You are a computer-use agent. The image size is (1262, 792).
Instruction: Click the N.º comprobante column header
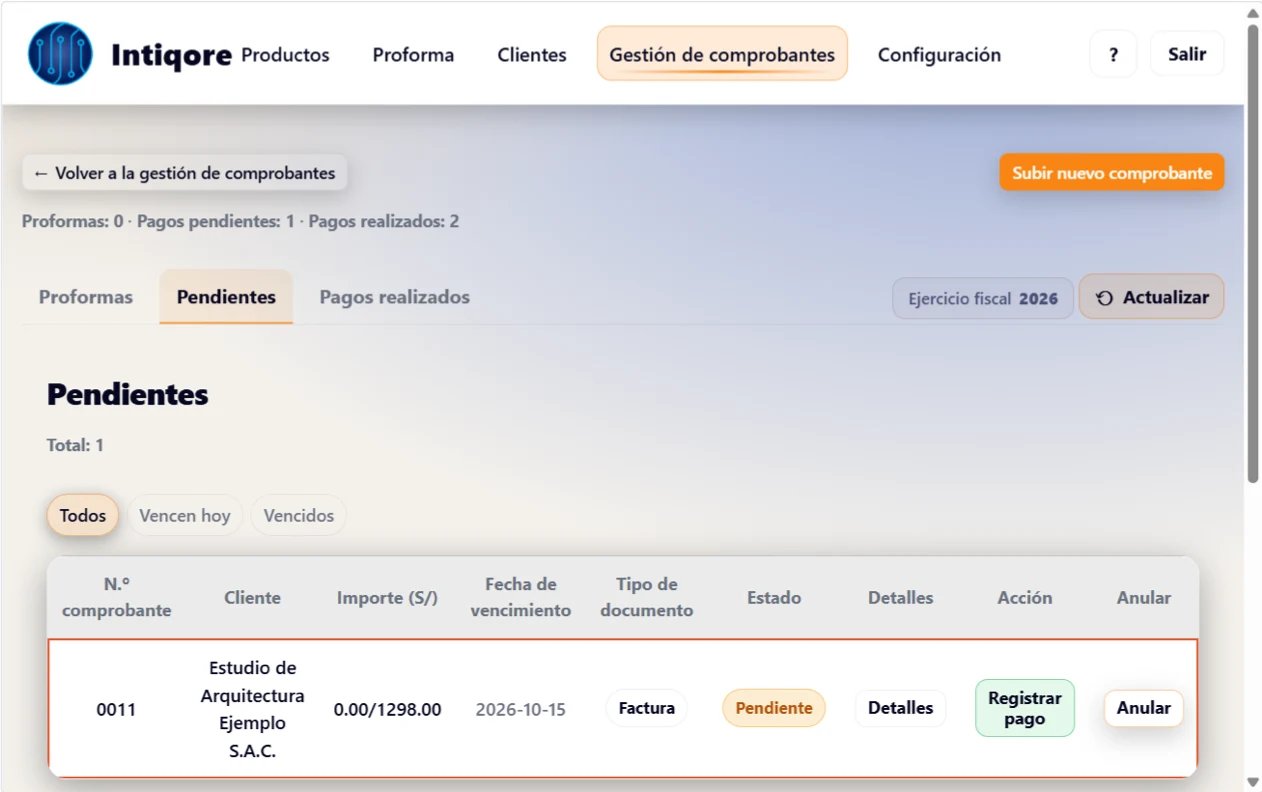tap(117, 597)
